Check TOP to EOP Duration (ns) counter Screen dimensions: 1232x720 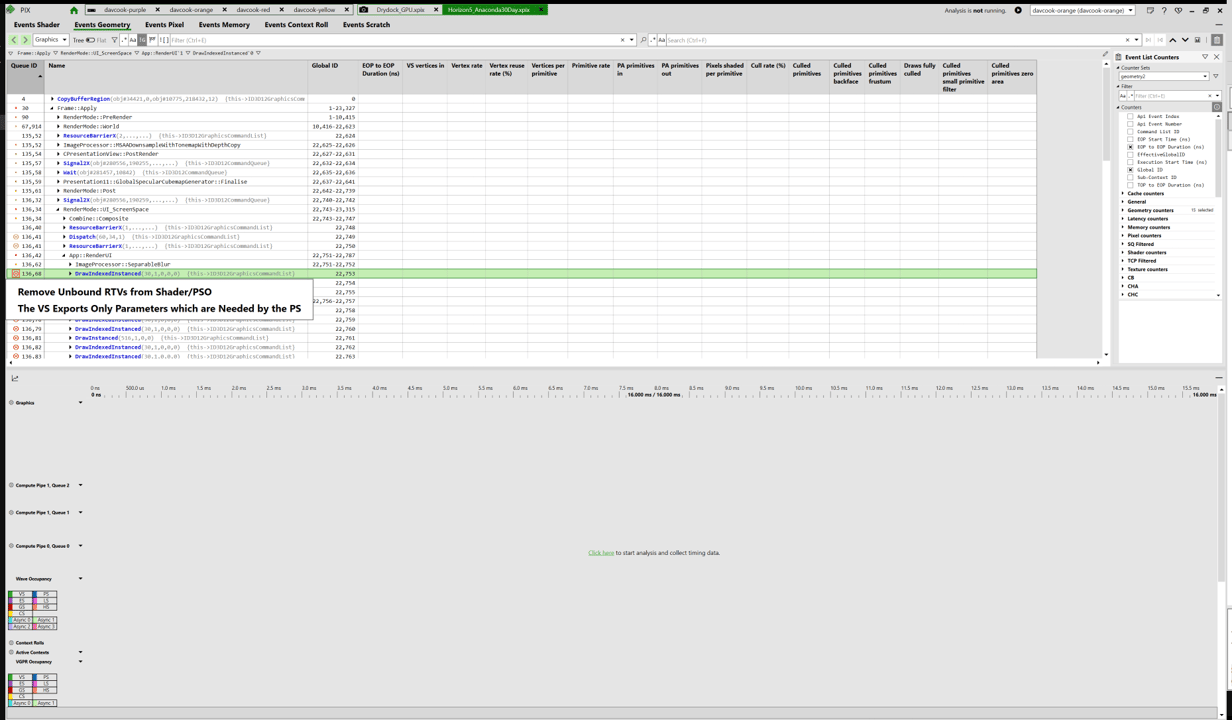coord(1130,185)
